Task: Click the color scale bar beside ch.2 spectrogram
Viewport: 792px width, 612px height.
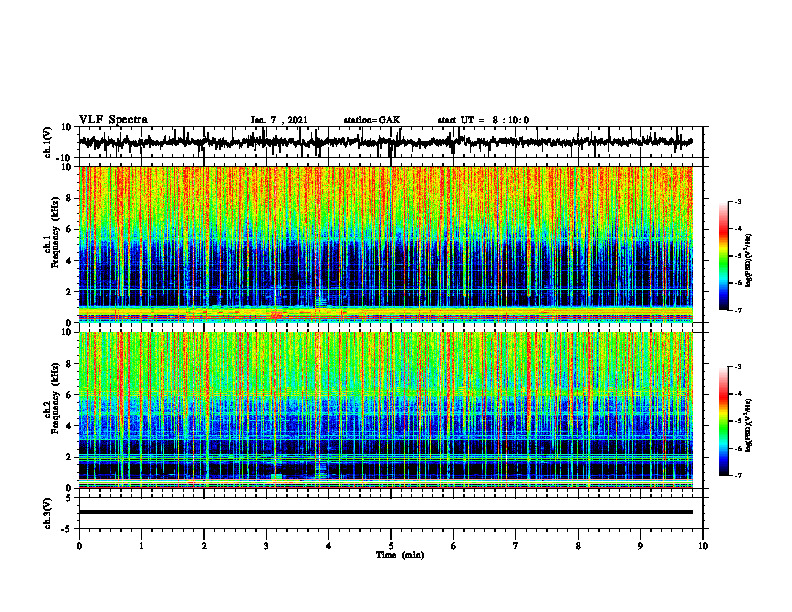Action: point(723,421)
